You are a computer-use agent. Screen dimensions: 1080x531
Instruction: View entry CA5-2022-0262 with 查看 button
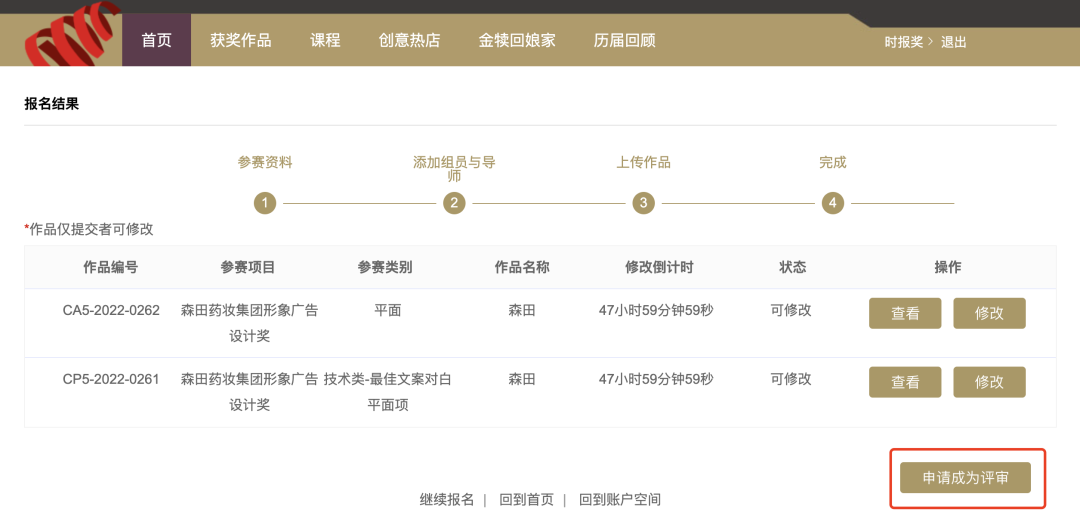click(905, 313)
